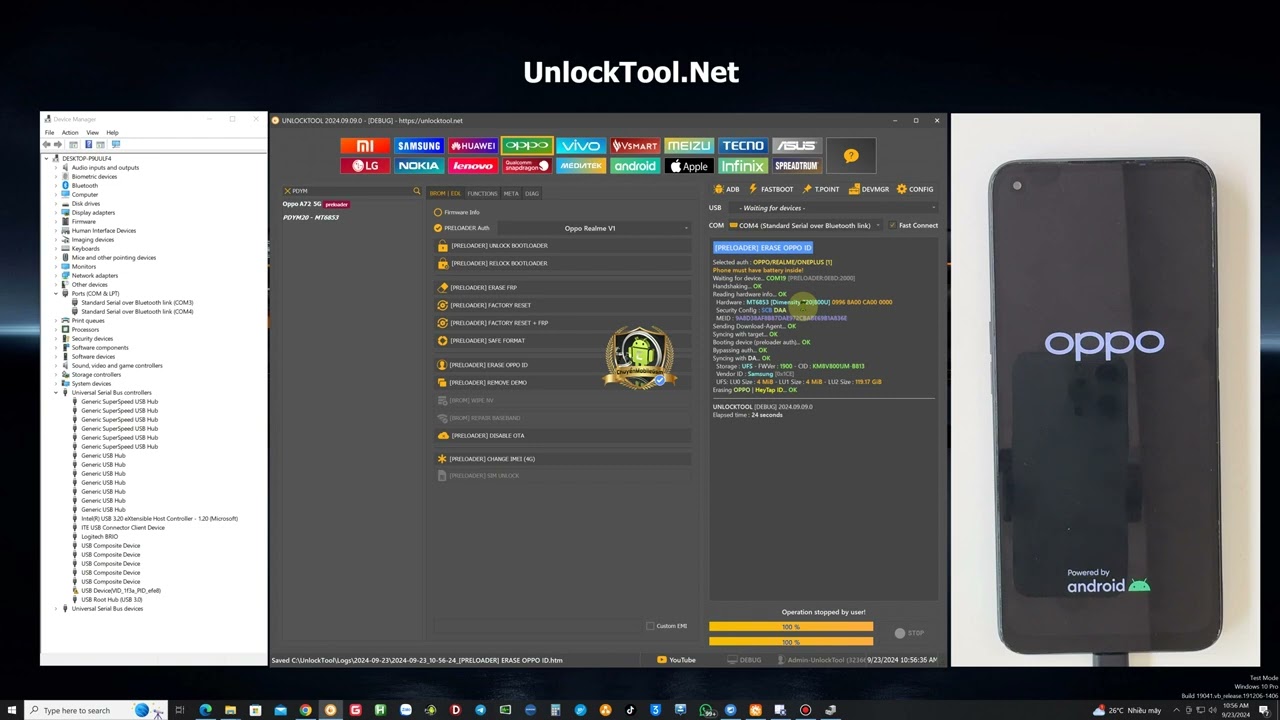Select the Nokia brand icon
The image size is (1280, 720).
pos(418,166)
